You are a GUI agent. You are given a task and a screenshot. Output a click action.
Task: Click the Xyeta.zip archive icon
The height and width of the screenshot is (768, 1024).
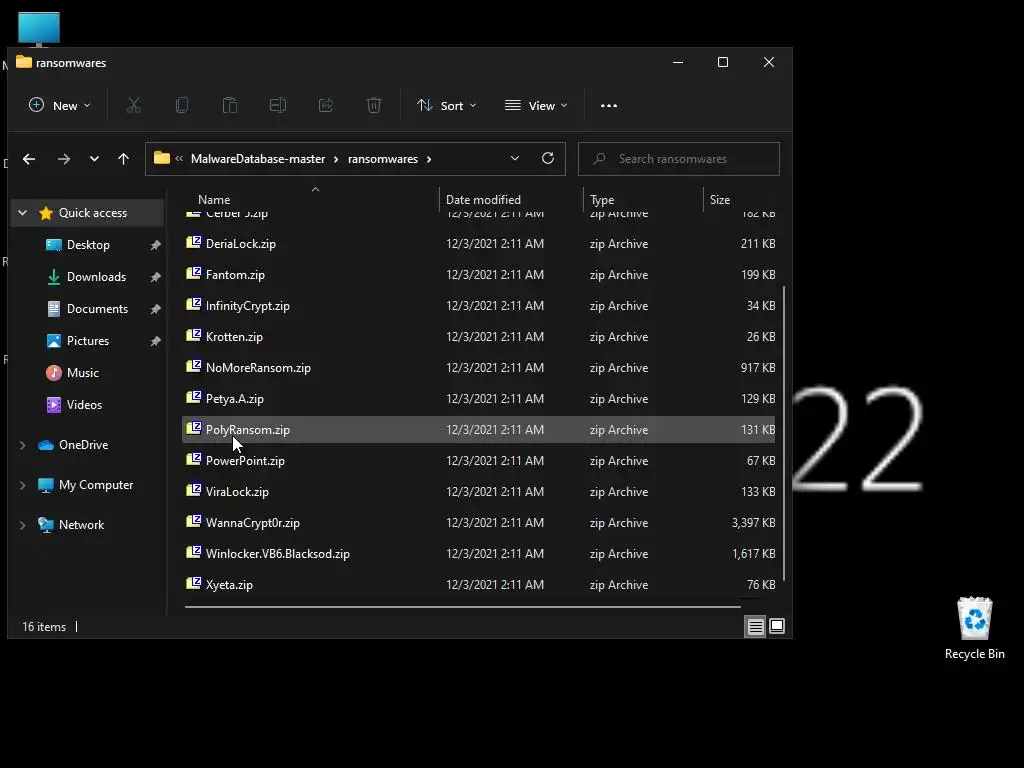coord(193,584)
